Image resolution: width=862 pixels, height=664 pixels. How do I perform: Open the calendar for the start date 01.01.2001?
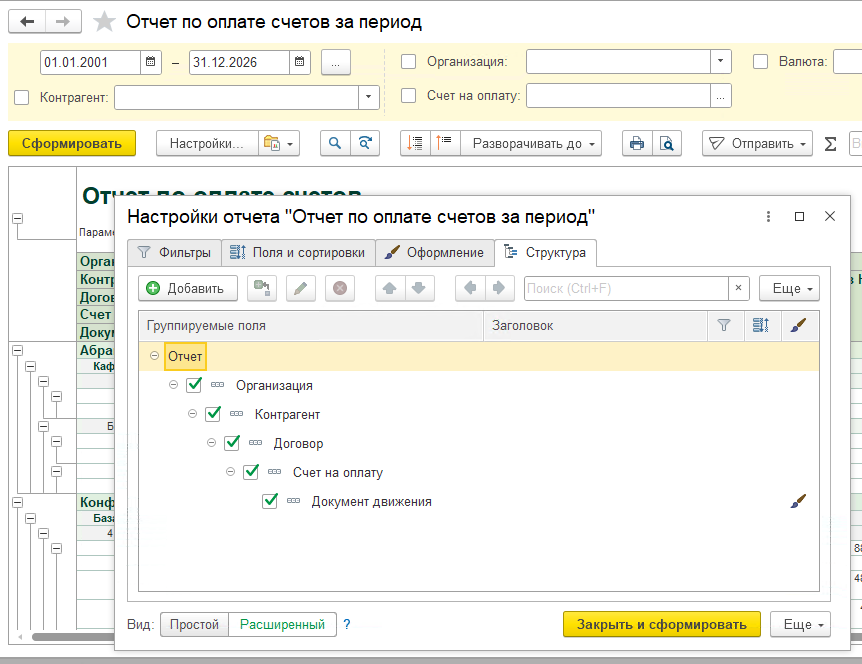pos(151,62)
